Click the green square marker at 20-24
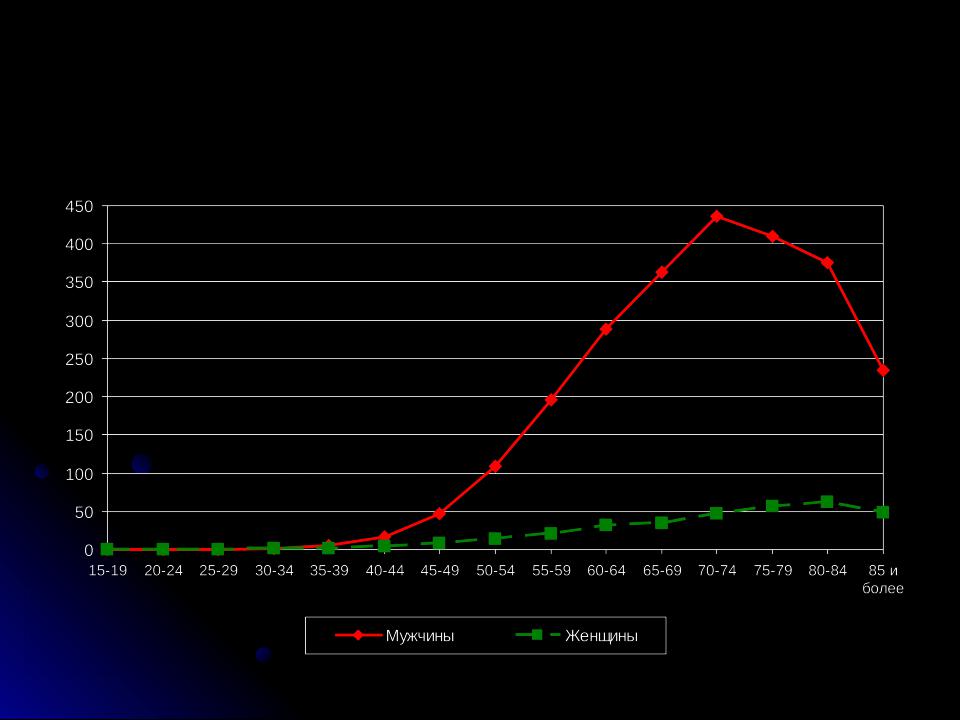Image resolution: width=960 pixels, height=720 pixels. 163,549
